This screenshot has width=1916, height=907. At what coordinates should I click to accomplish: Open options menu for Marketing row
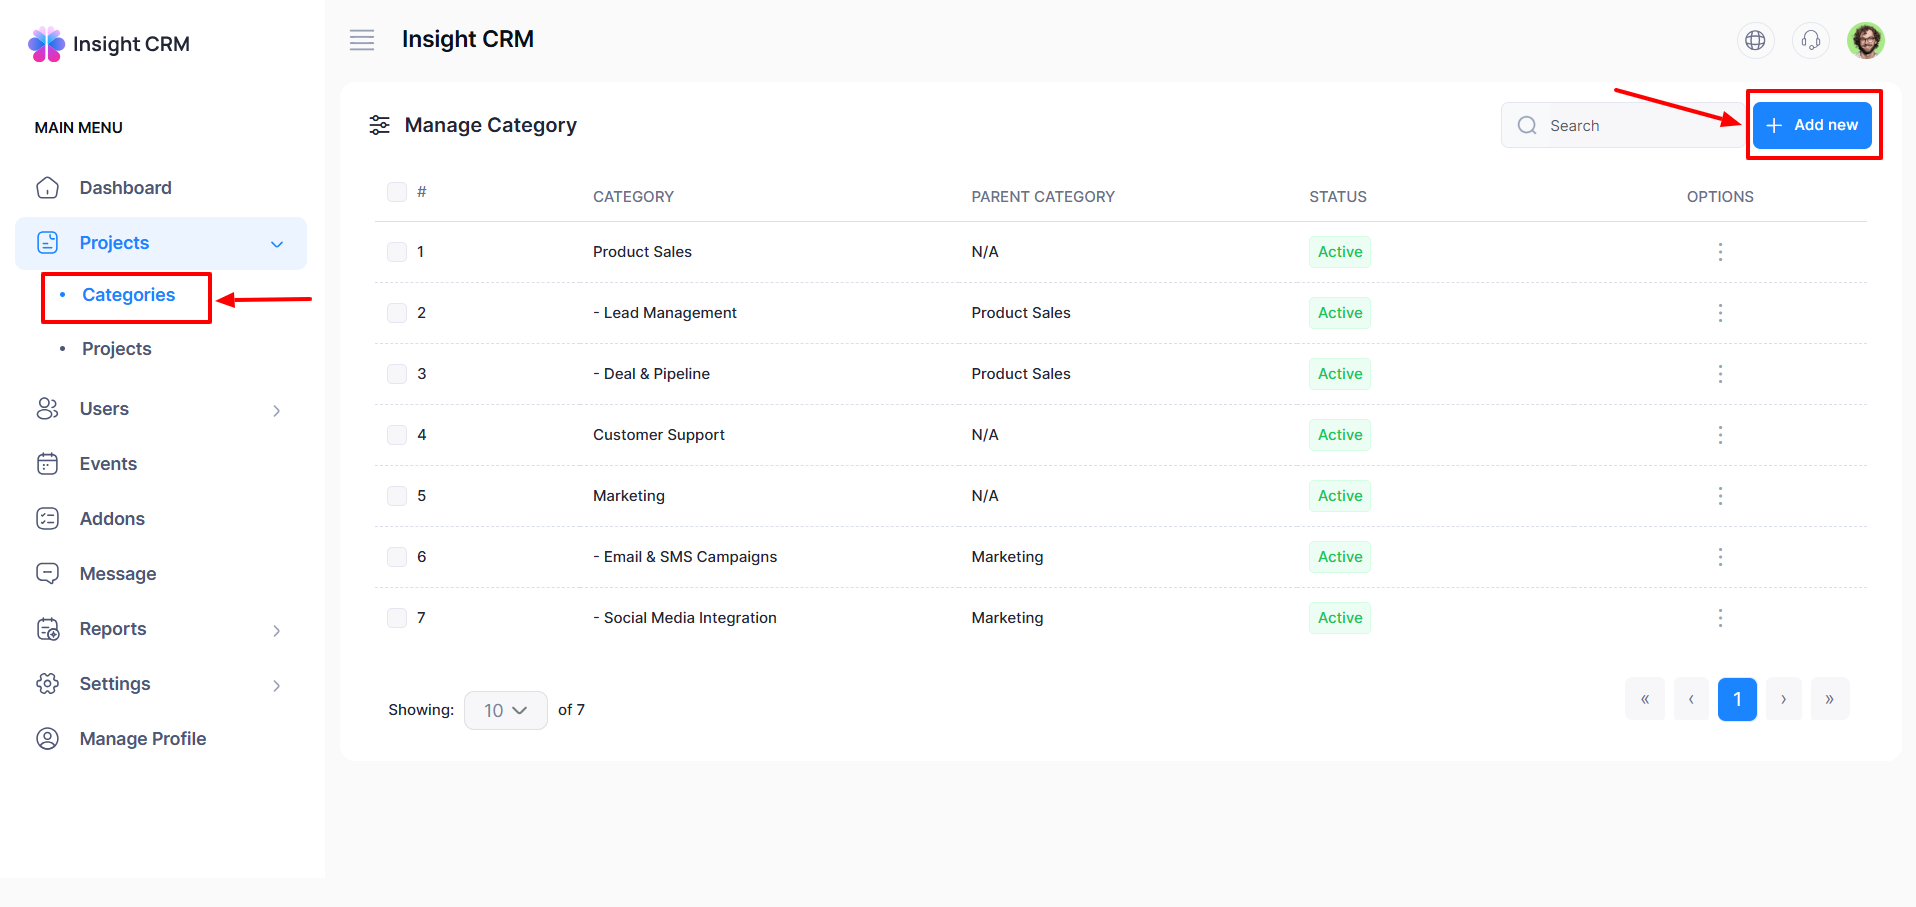coord(1720,496)
